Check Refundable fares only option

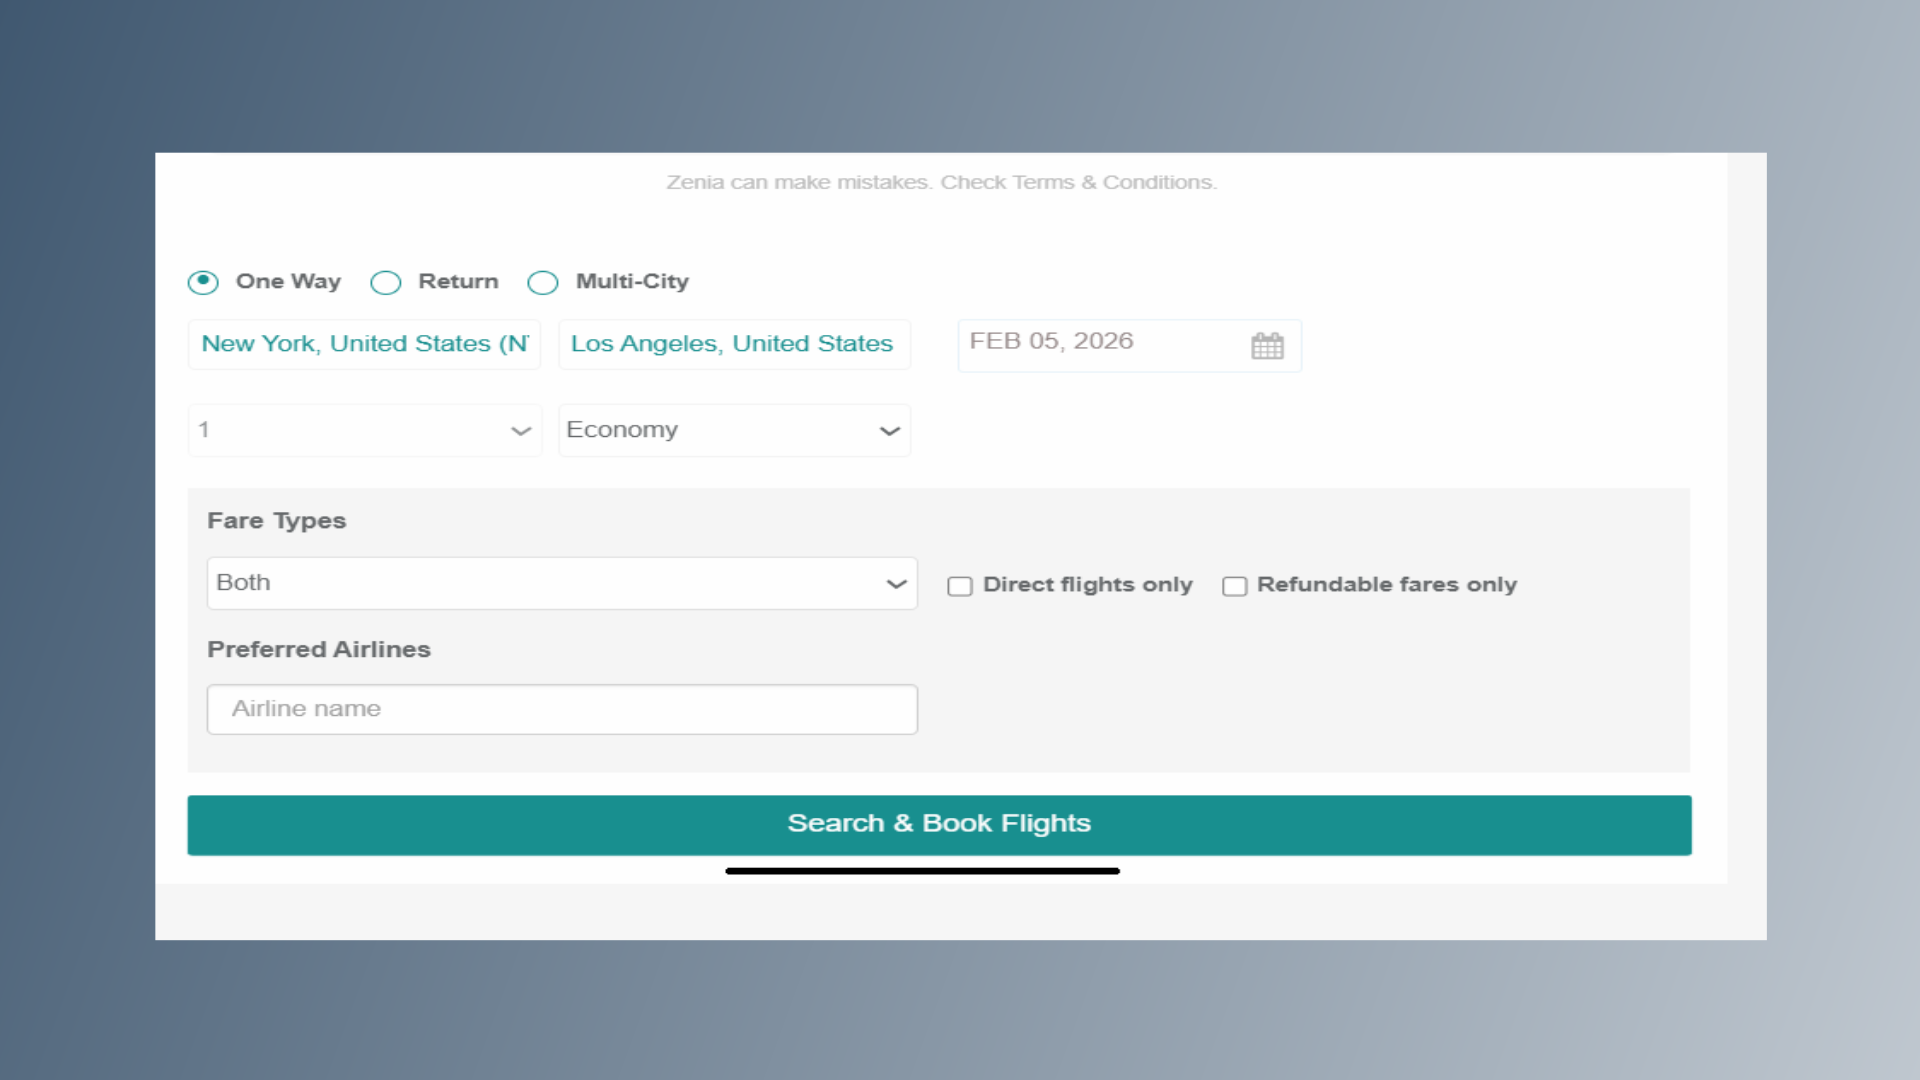pos(1234,586)
